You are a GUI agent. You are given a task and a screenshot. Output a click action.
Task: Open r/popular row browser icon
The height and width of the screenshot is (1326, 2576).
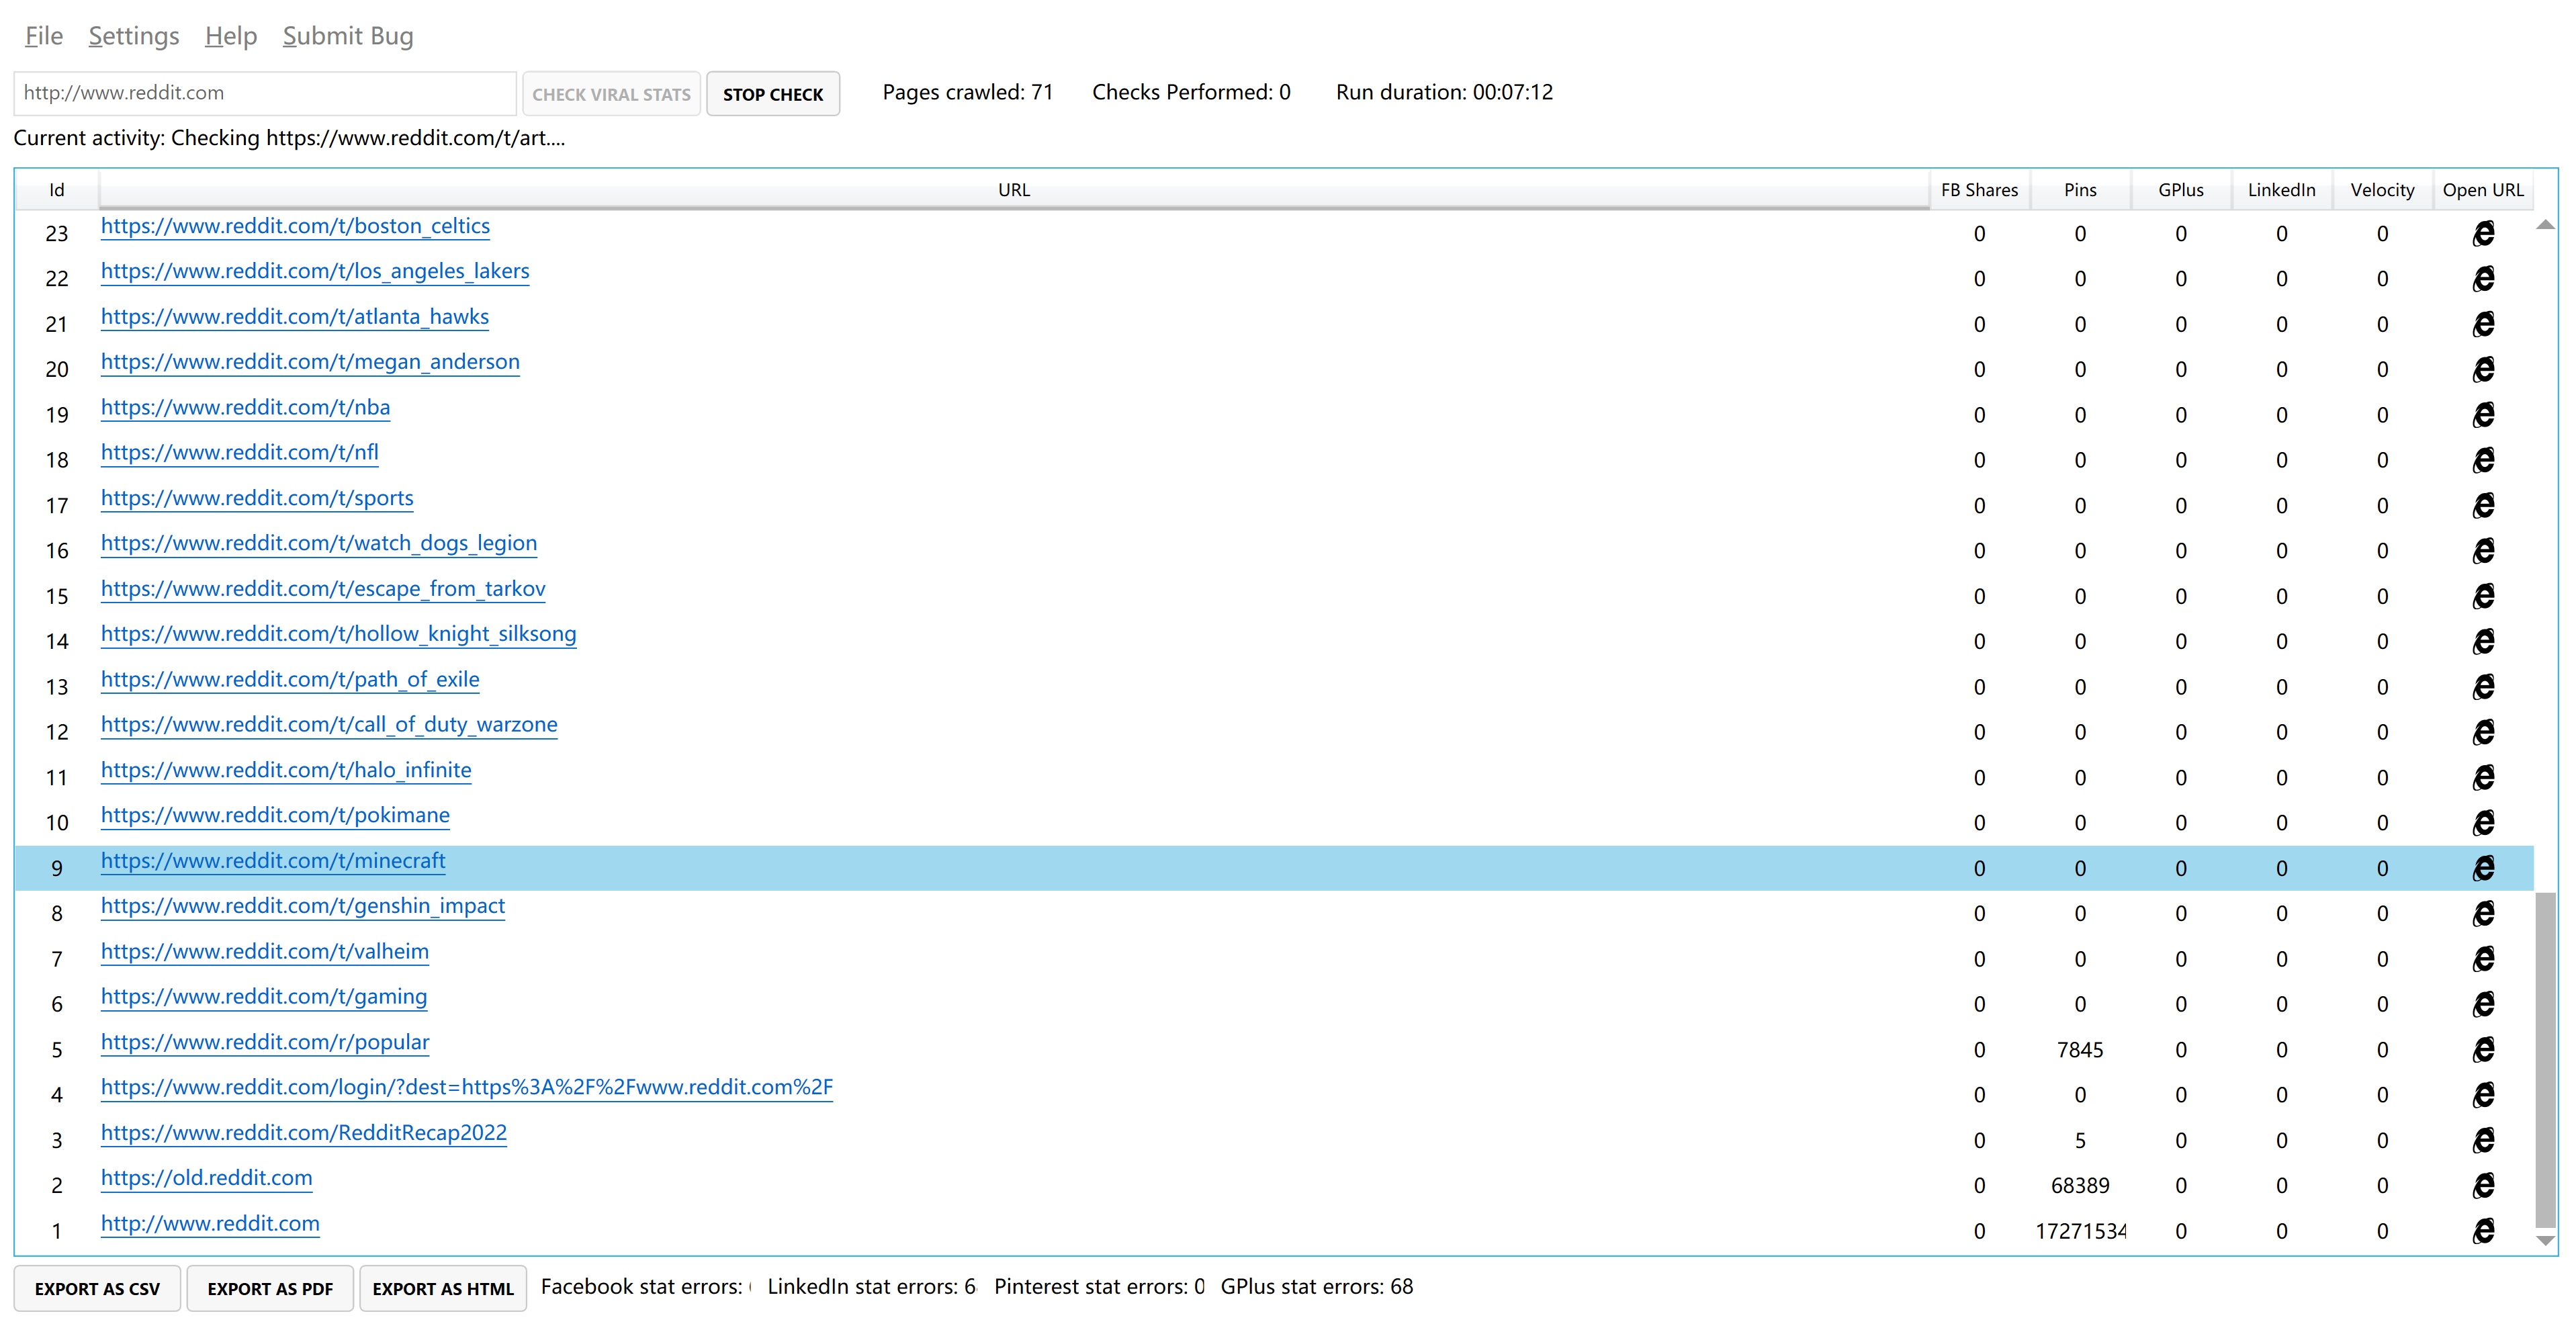(2483, 1049)
